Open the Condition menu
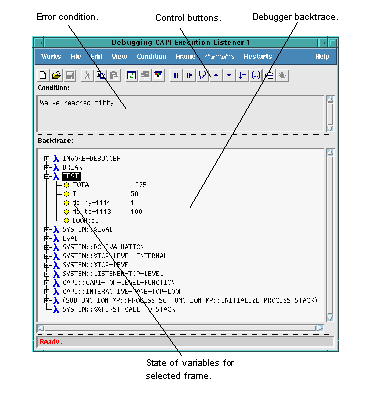The width and height of the screenshot is (374, 398). (x=151, y=57)
